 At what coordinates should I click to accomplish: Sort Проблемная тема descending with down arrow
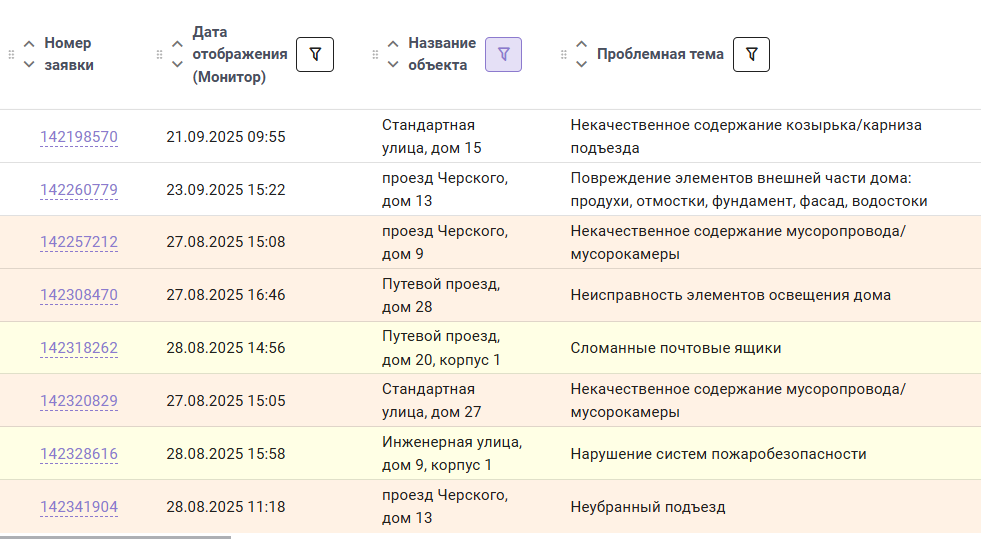pyautogui.click(x=581, y=64)
